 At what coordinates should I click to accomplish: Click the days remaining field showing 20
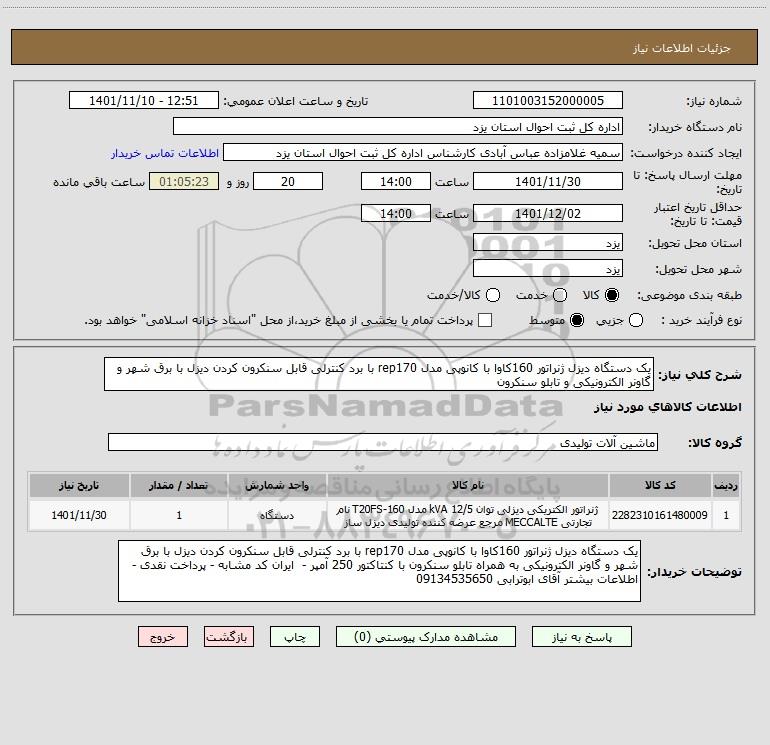click(288, 181)
